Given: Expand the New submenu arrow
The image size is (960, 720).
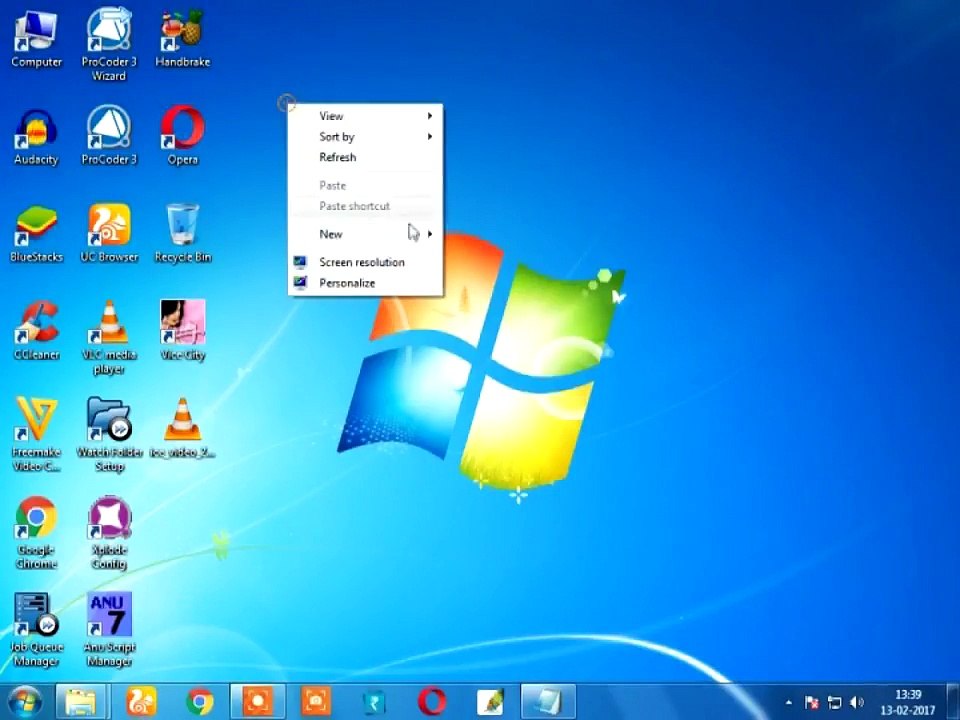Looking at the screenshot, I should 430,234.
